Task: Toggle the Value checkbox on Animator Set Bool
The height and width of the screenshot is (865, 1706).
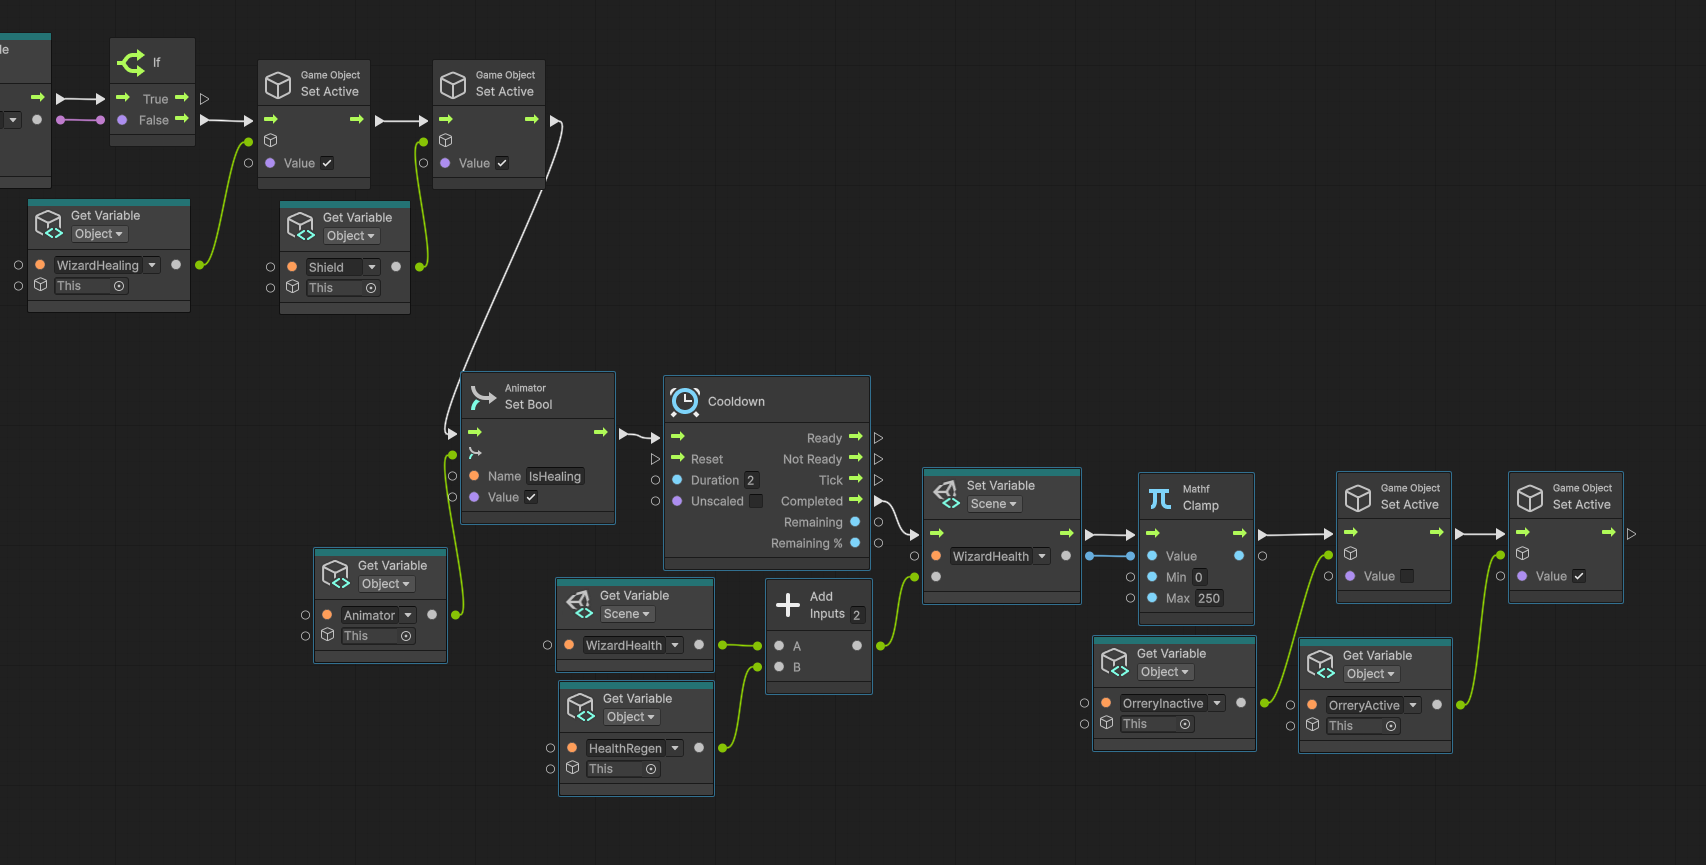Action: (531, 497)
